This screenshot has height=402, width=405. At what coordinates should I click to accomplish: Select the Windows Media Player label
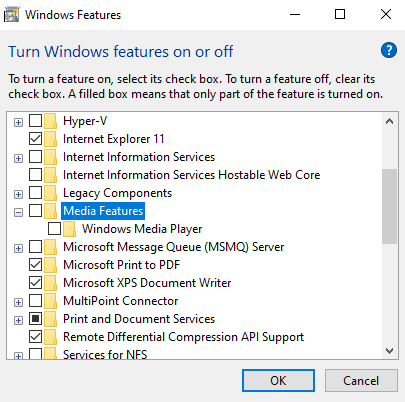click(x=142, y=229)
